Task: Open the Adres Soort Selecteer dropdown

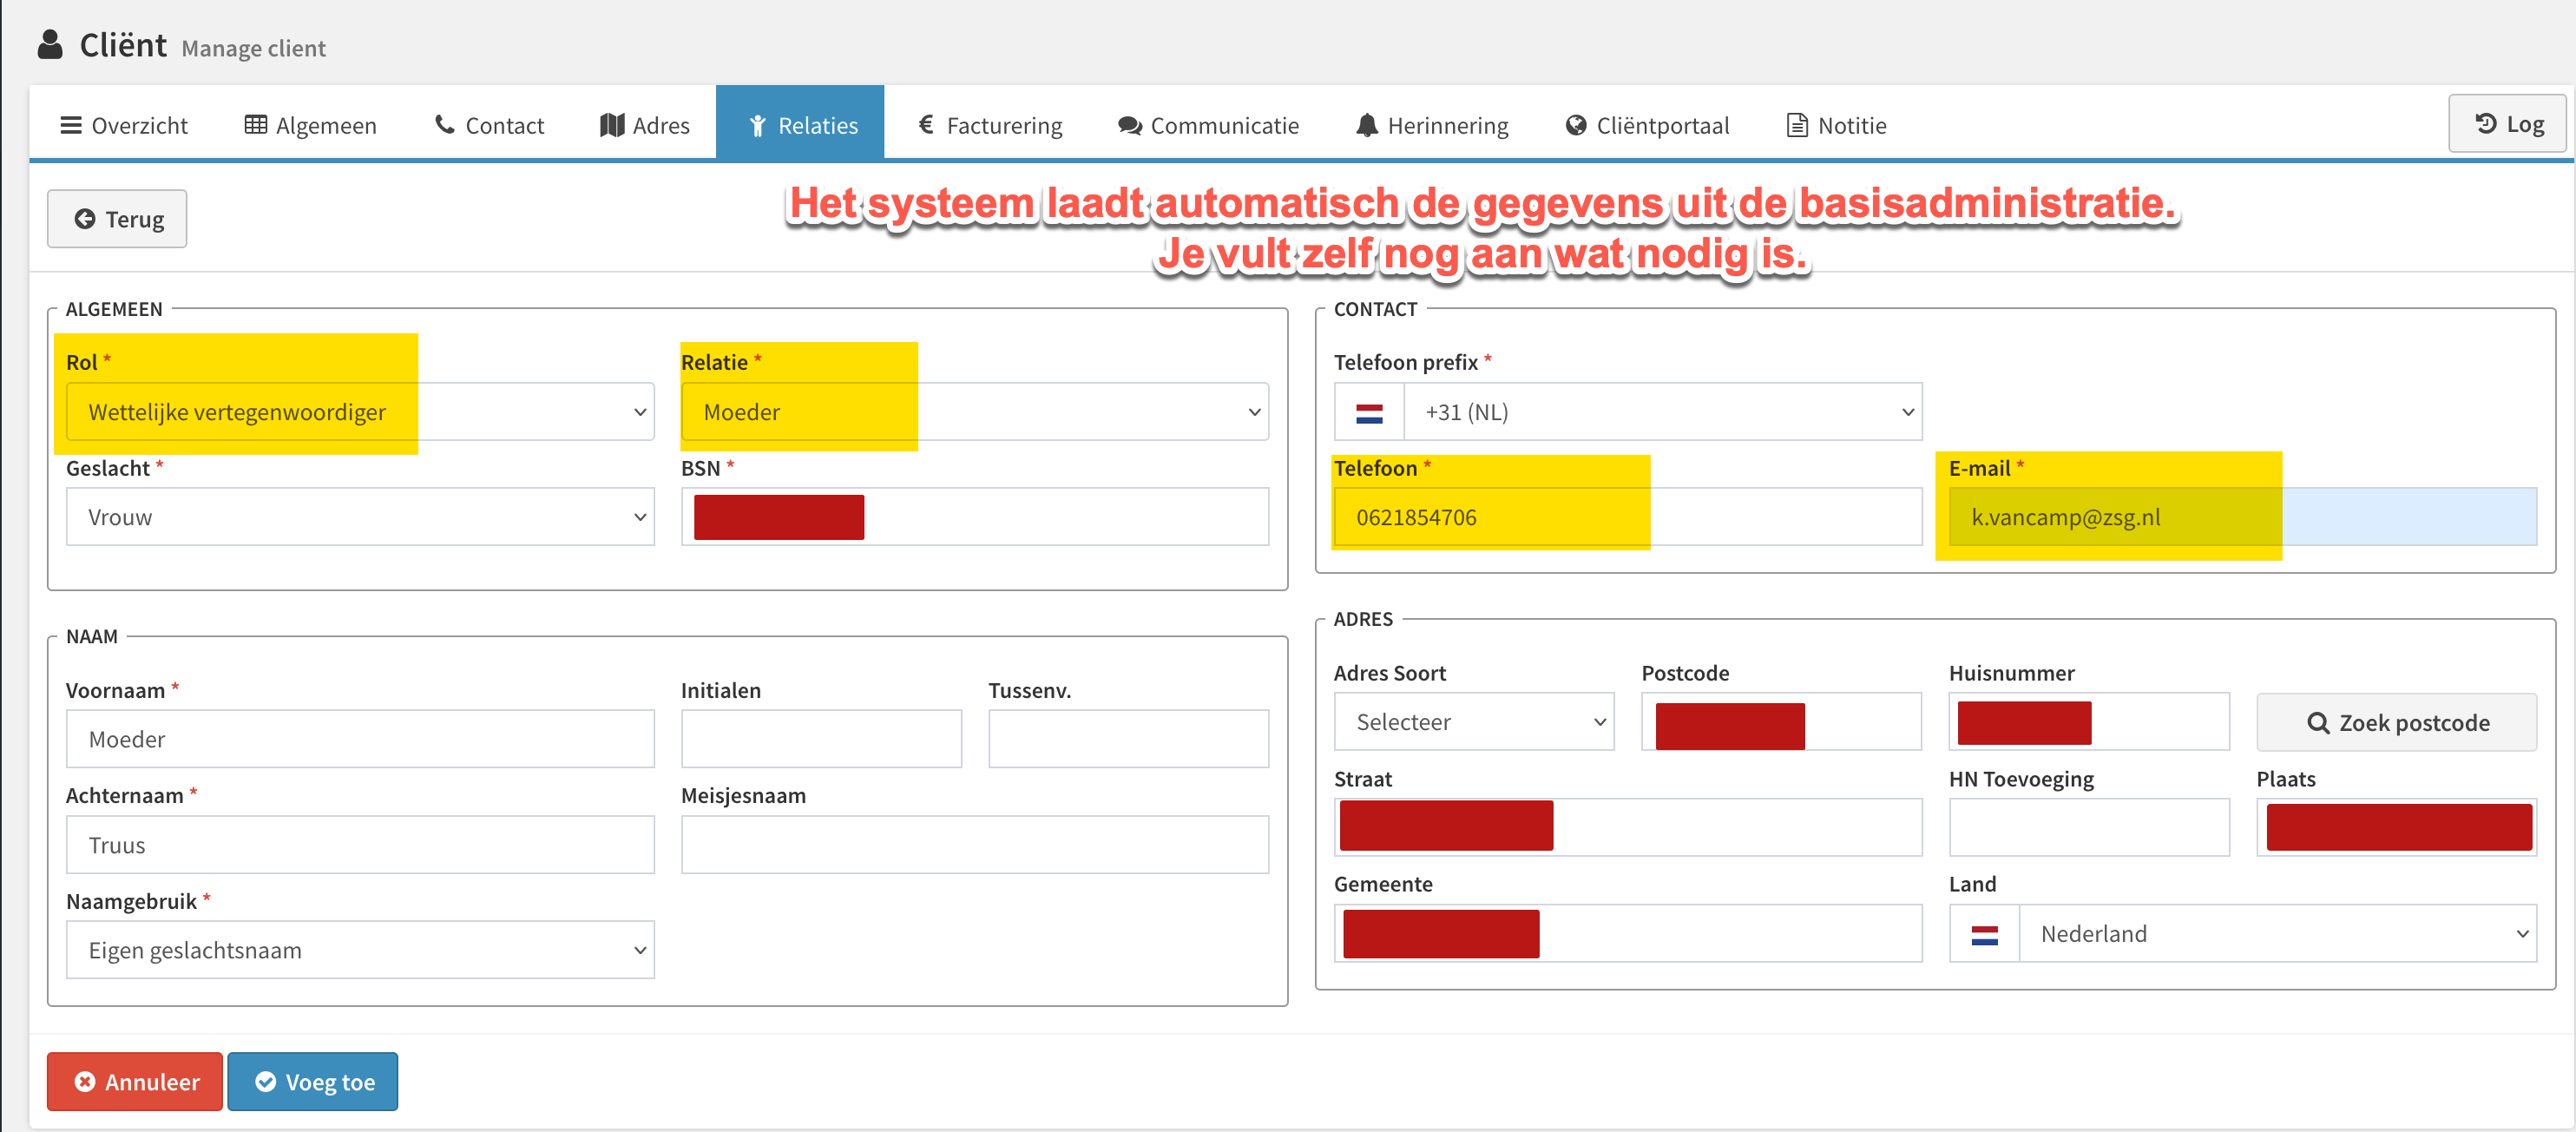Action: pos(1474,722)
